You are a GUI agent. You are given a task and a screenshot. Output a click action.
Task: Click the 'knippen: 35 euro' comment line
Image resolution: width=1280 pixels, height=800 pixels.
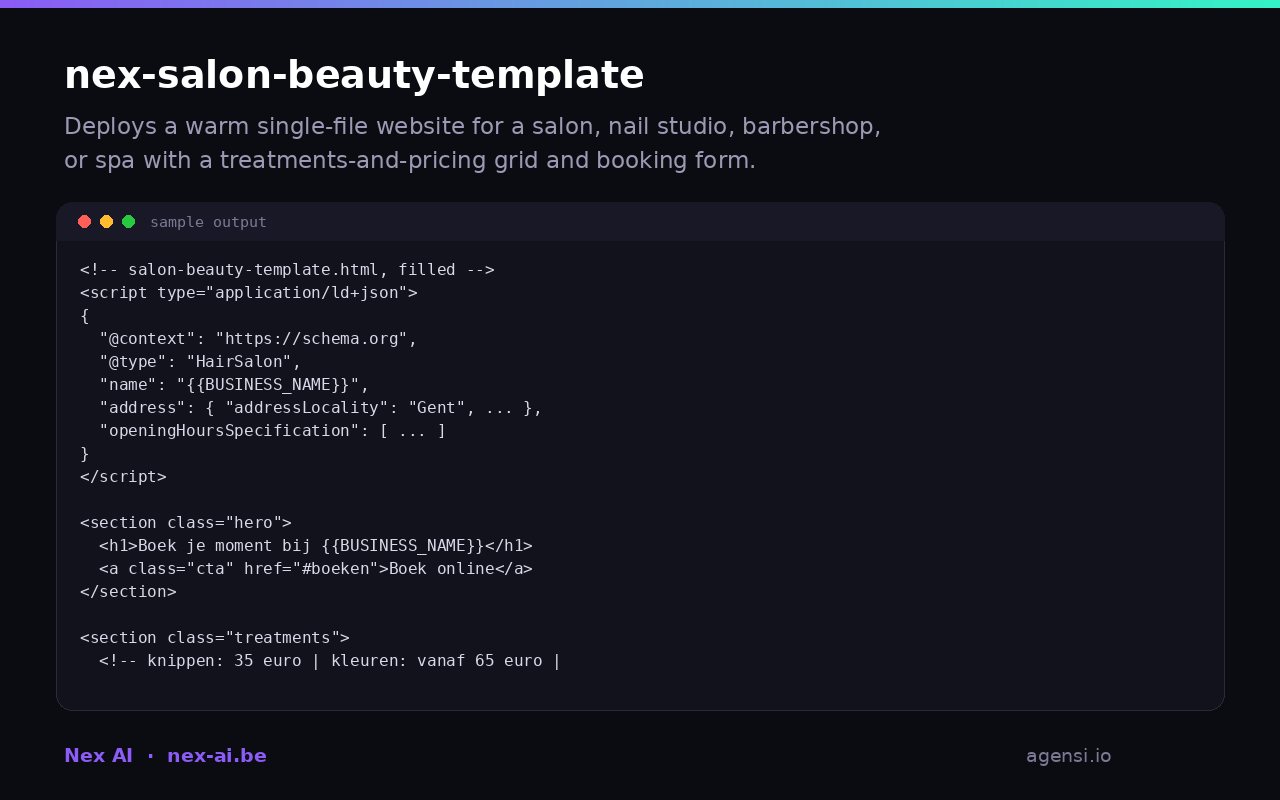pyautogui.click(x=330, y=661)
